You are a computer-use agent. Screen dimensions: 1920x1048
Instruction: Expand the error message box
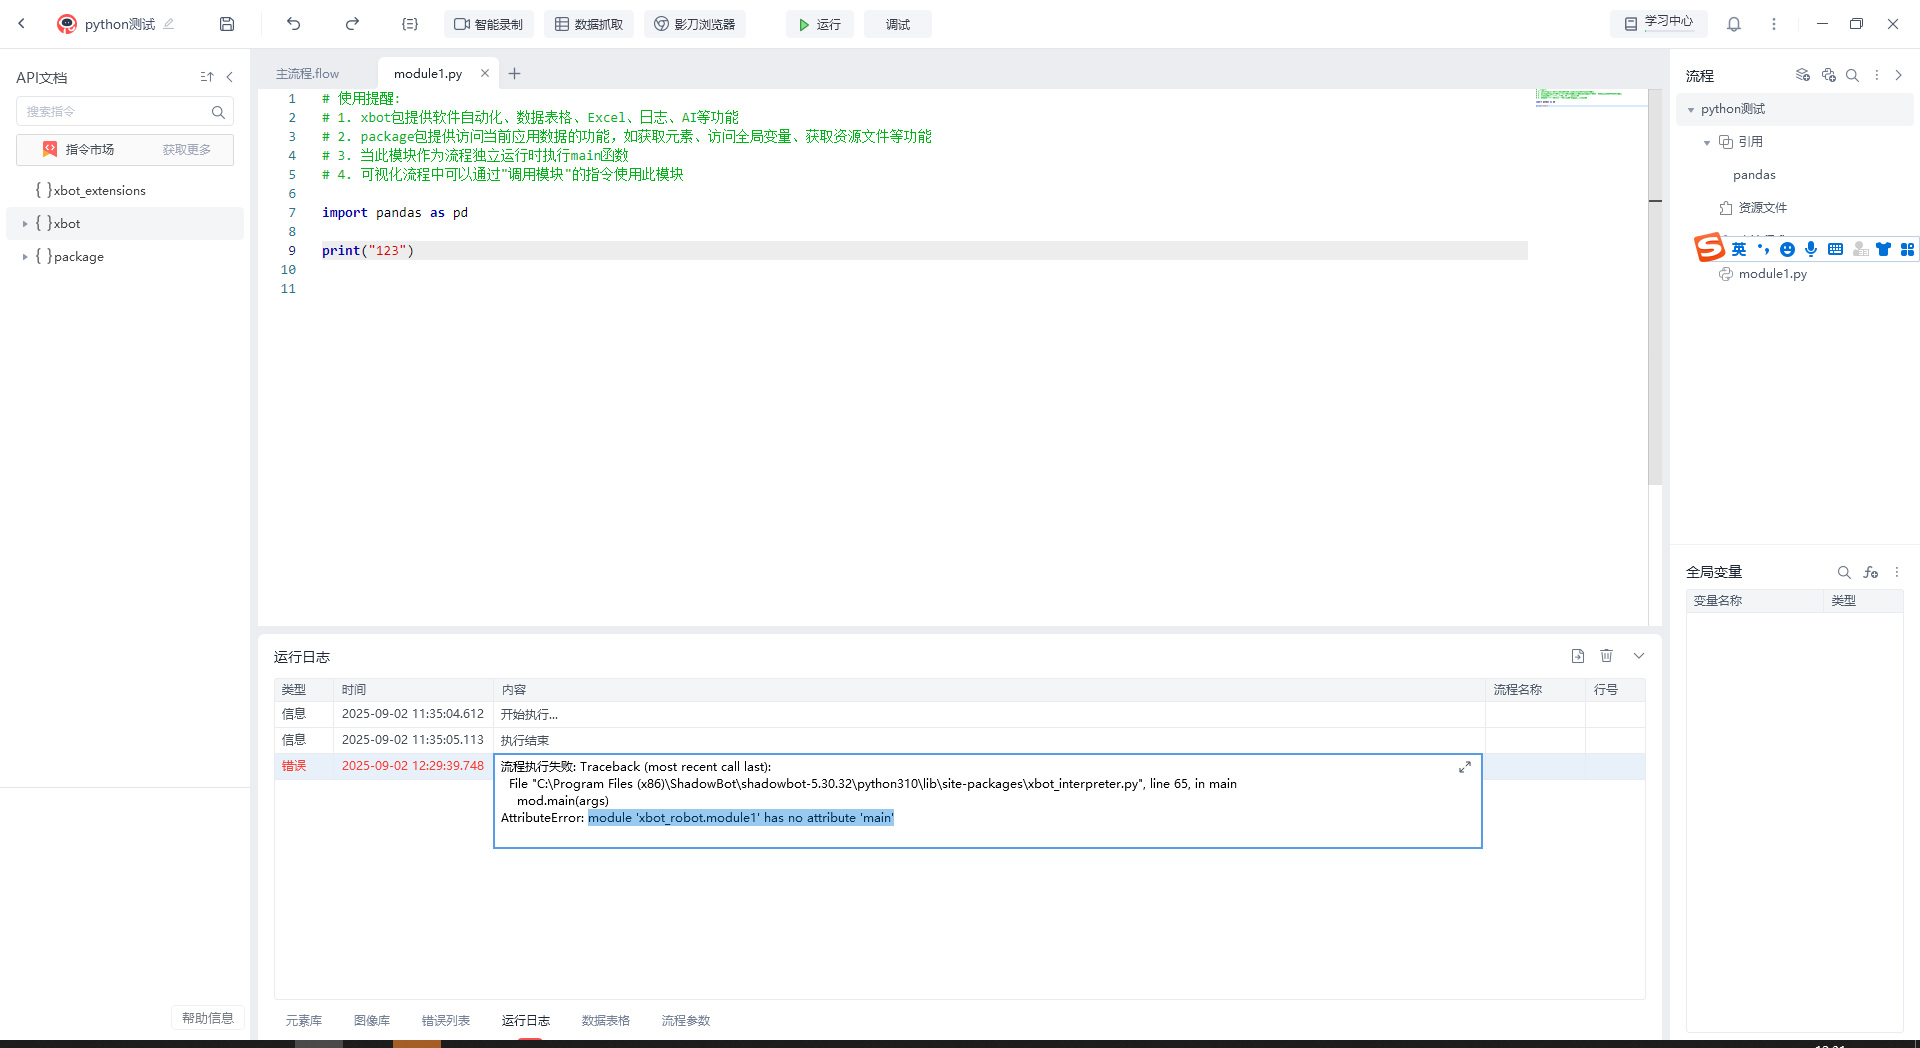[1465, 767]
